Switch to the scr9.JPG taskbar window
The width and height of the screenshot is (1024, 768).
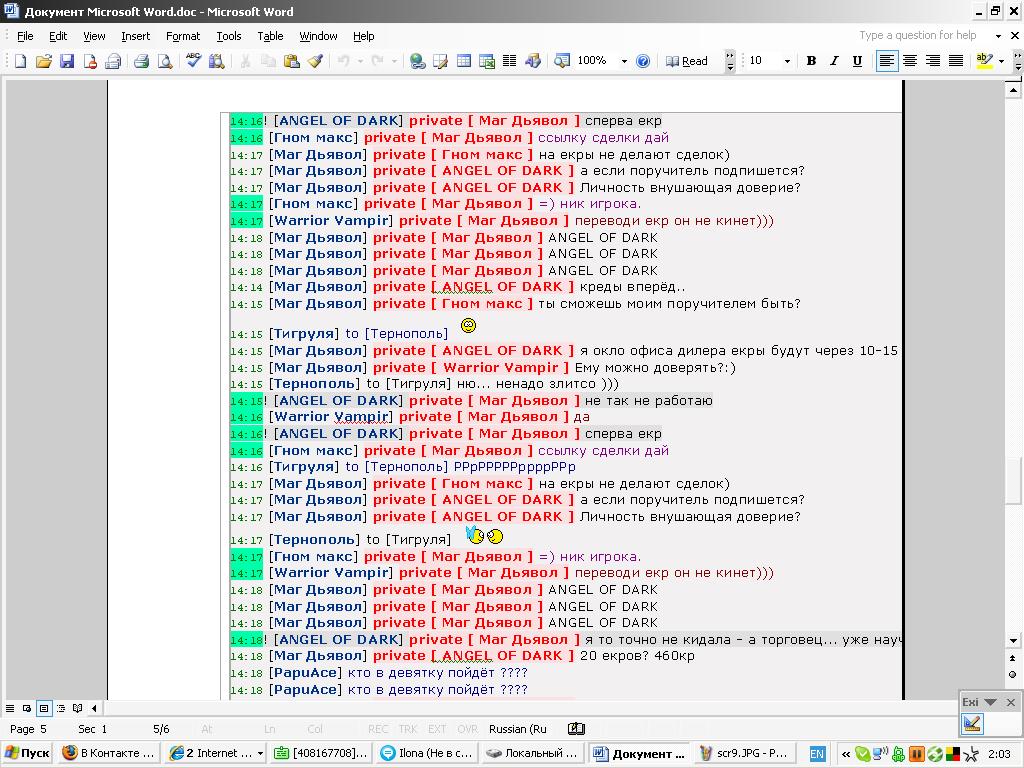(x=744, y=753)
